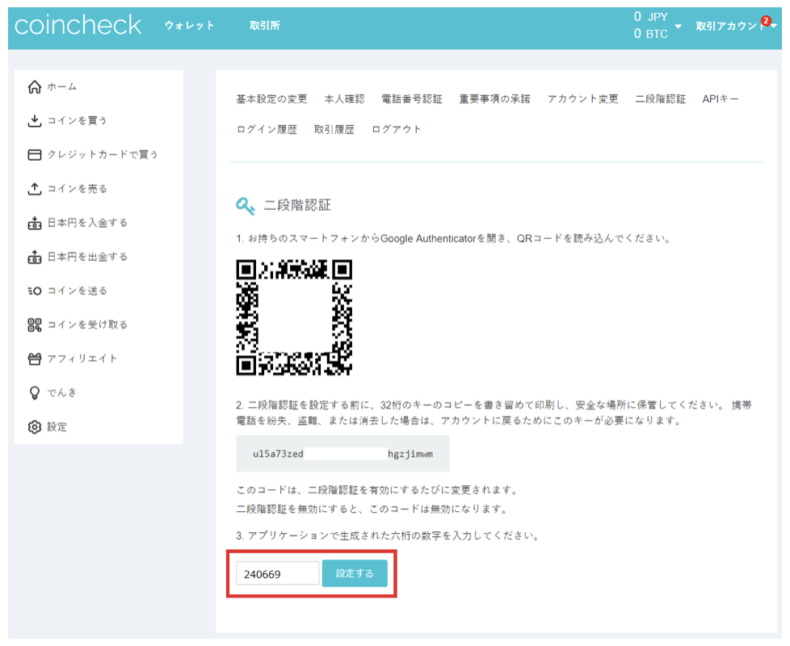Click the ログアウト link
The image size is (790, 646).
click(x=396, y=130)
